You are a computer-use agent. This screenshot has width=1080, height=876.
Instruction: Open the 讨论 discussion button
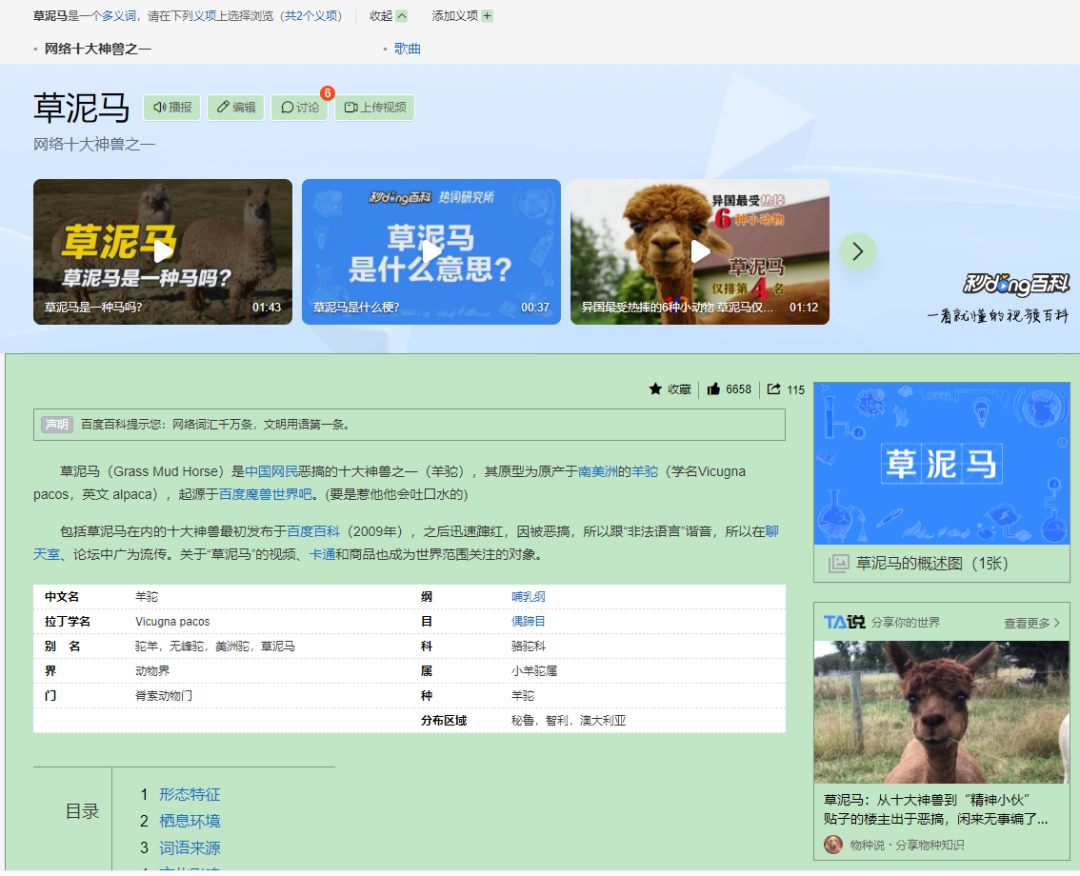[300, 107]
